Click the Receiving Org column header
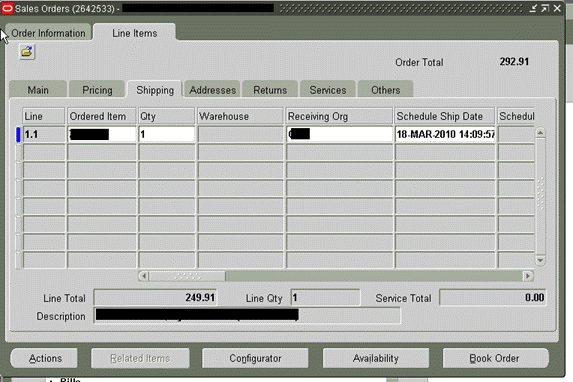The height and width of the screenshot is (382, 573). click(x=339, y=116)
